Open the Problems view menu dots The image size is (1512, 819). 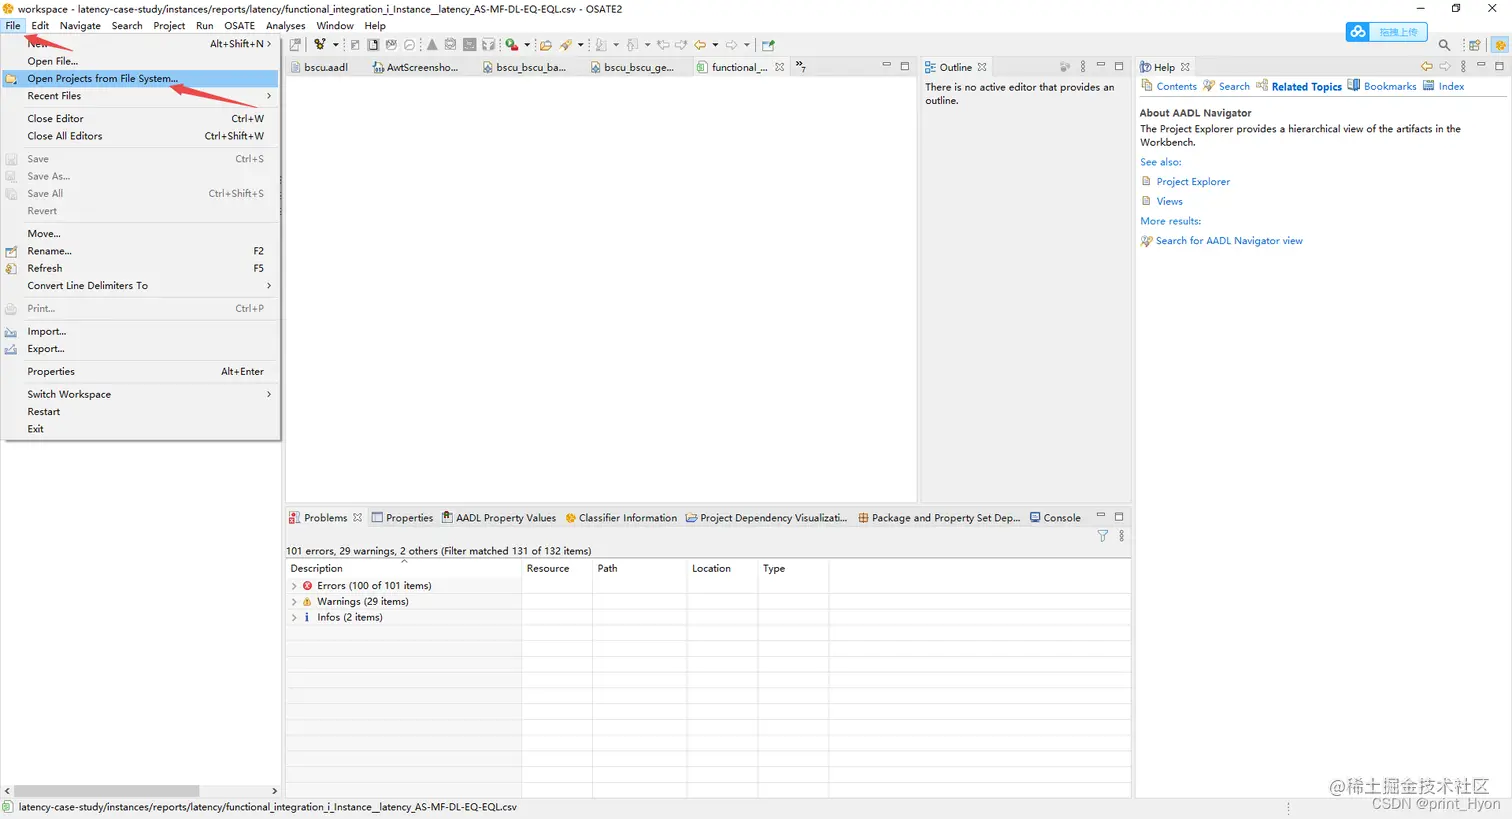tap(1122, 536)
